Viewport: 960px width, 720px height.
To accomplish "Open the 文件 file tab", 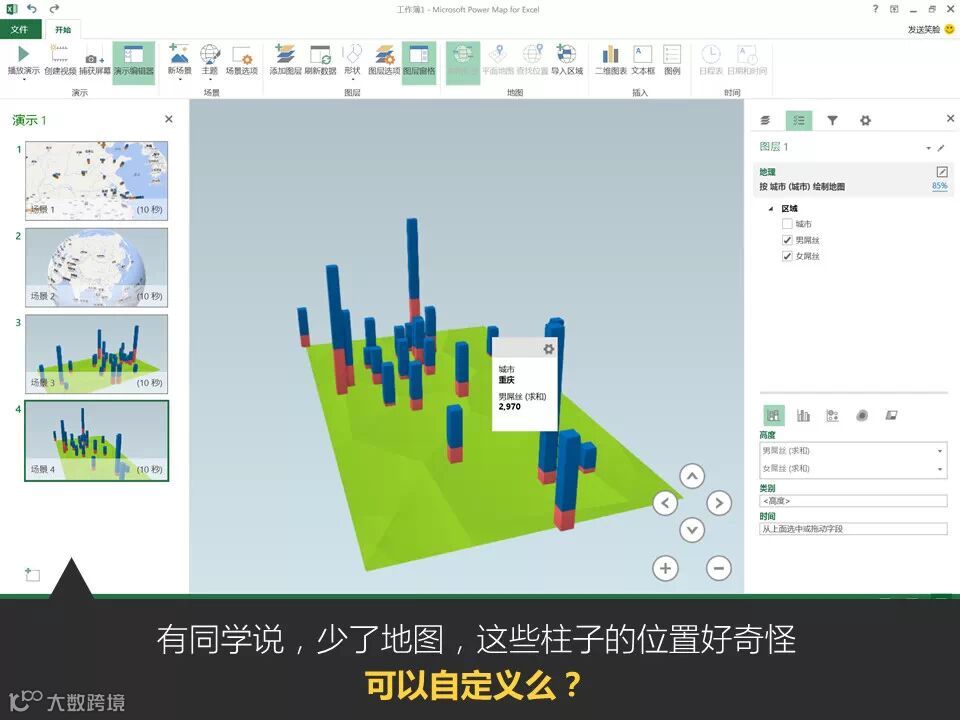I will pos(20,29).
